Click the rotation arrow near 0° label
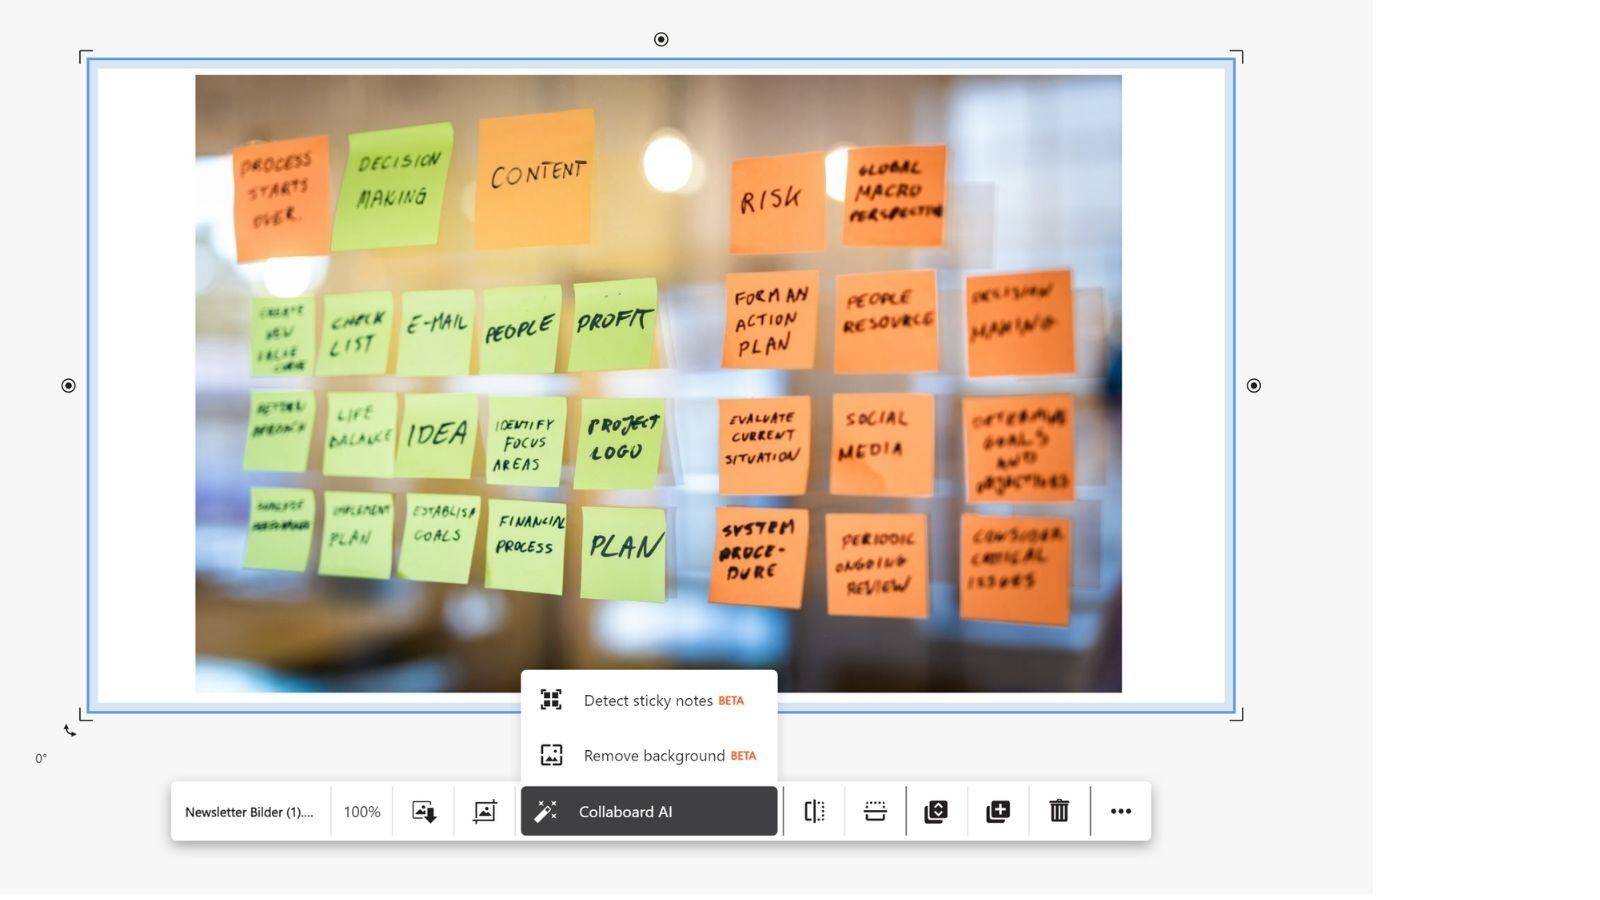1600x900 pixels. pyautogui.click(x=70, y=731)
